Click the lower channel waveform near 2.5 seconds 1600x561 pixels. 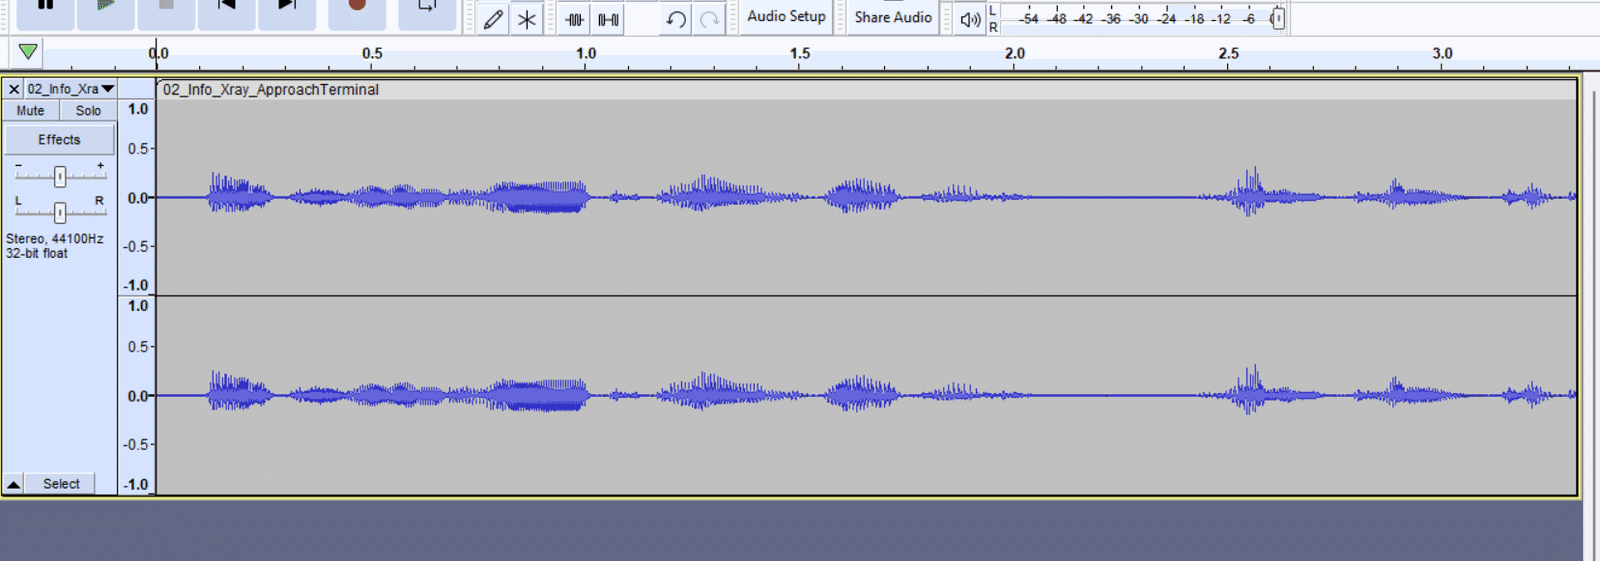[x=1229, y=395]
